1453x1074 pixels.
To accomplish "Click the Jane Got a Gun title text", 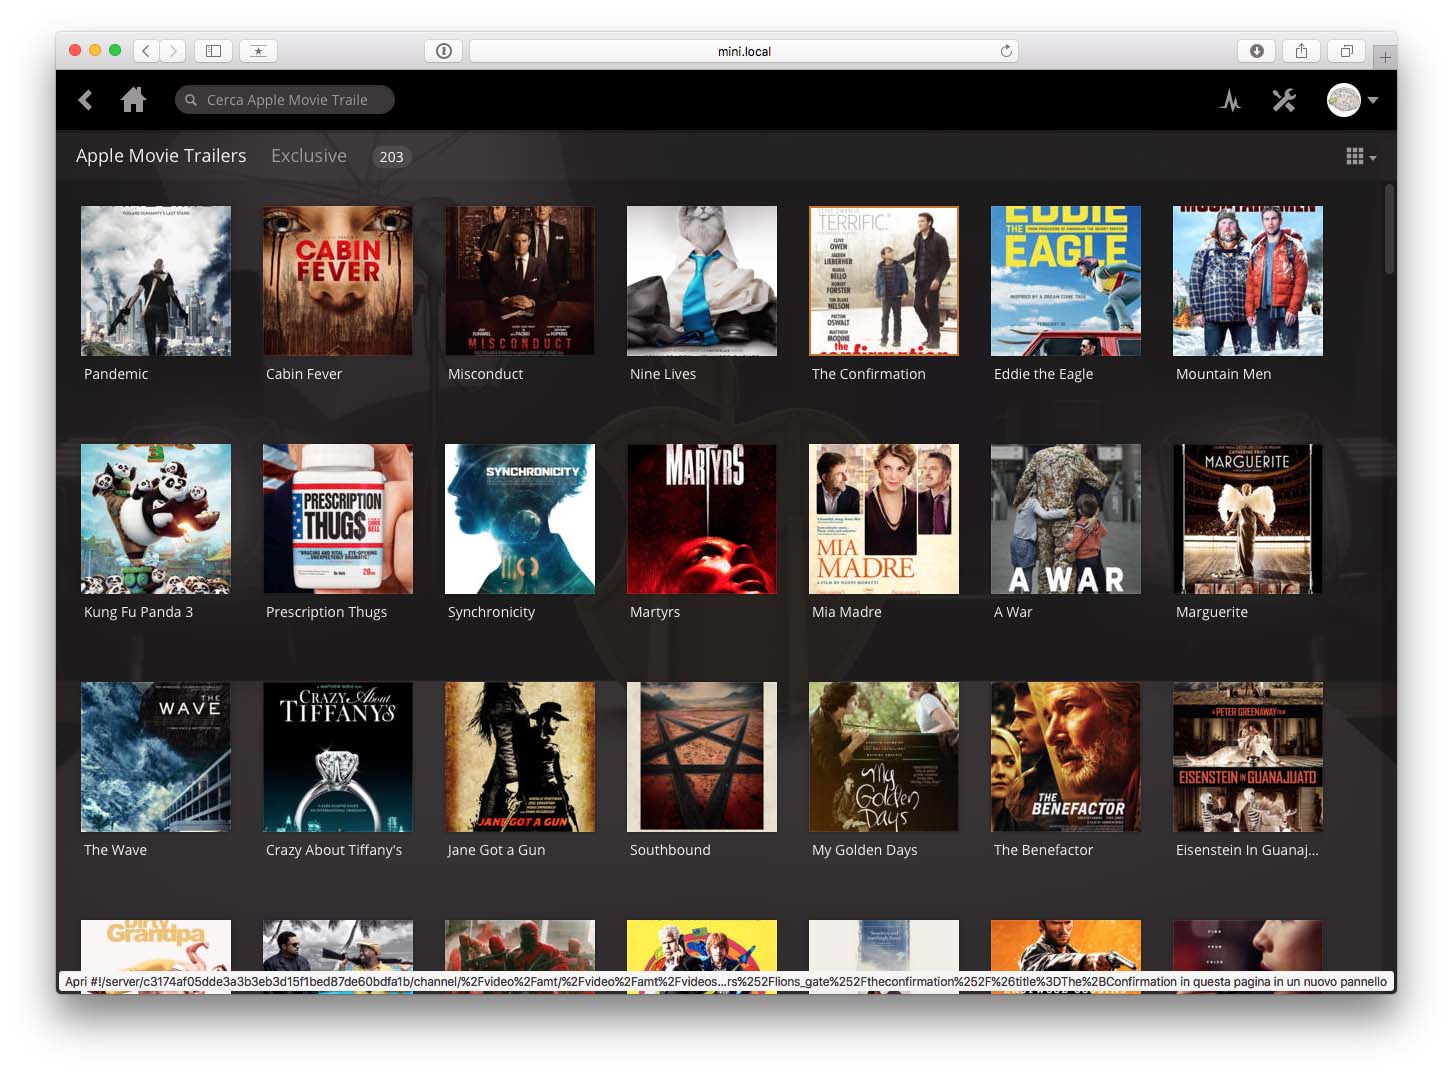I will [x=497, y=850].
